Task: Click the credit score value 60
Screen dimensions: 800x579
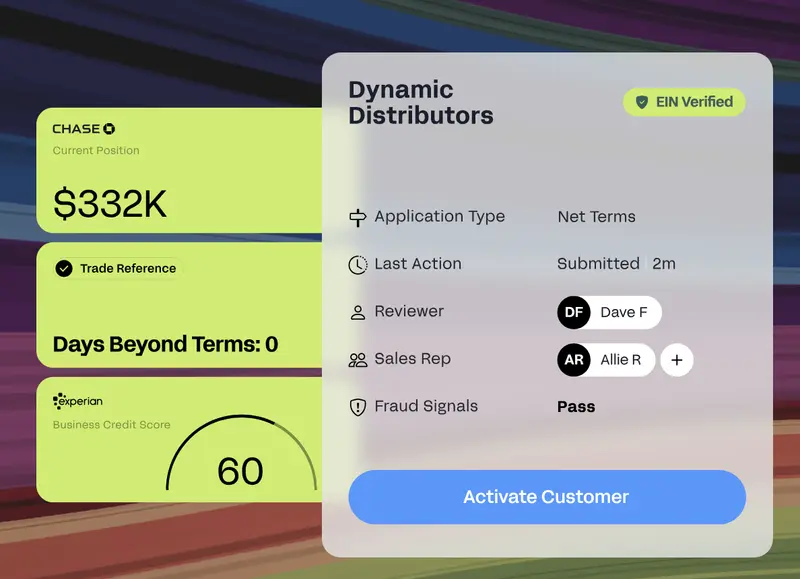Action: click(240, 471)
